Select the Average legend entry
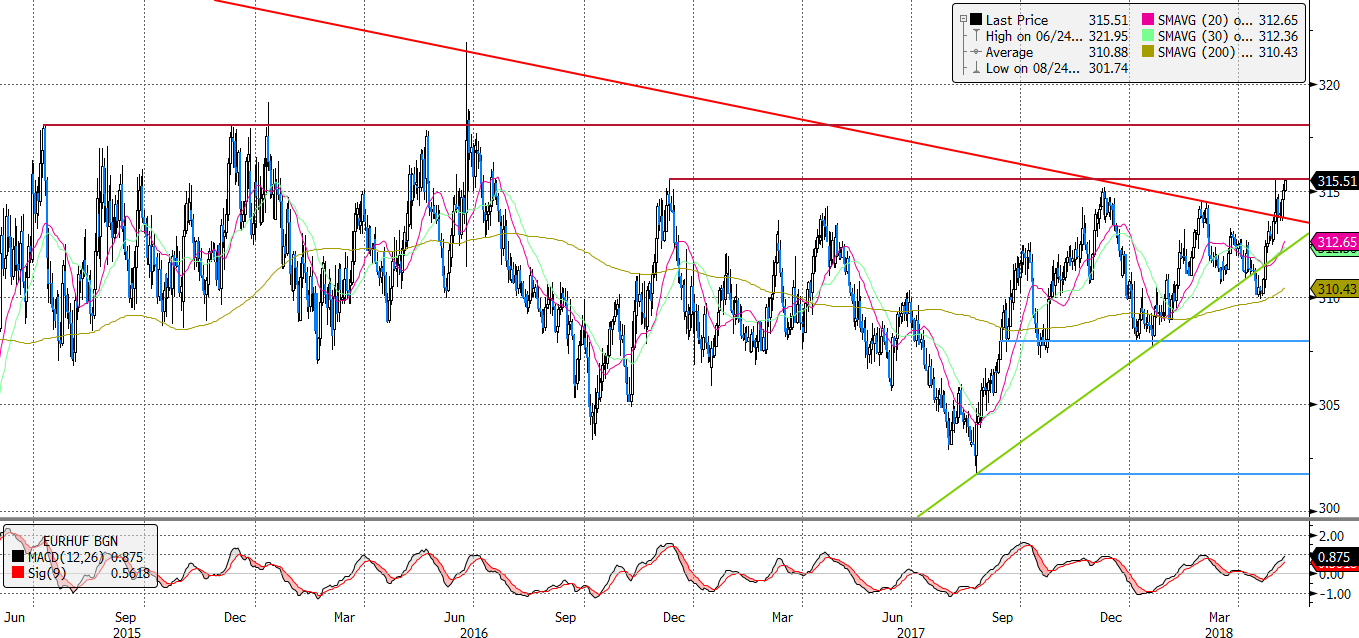The width and height of the screenshot is (1359, 638). click(1010, 52)
